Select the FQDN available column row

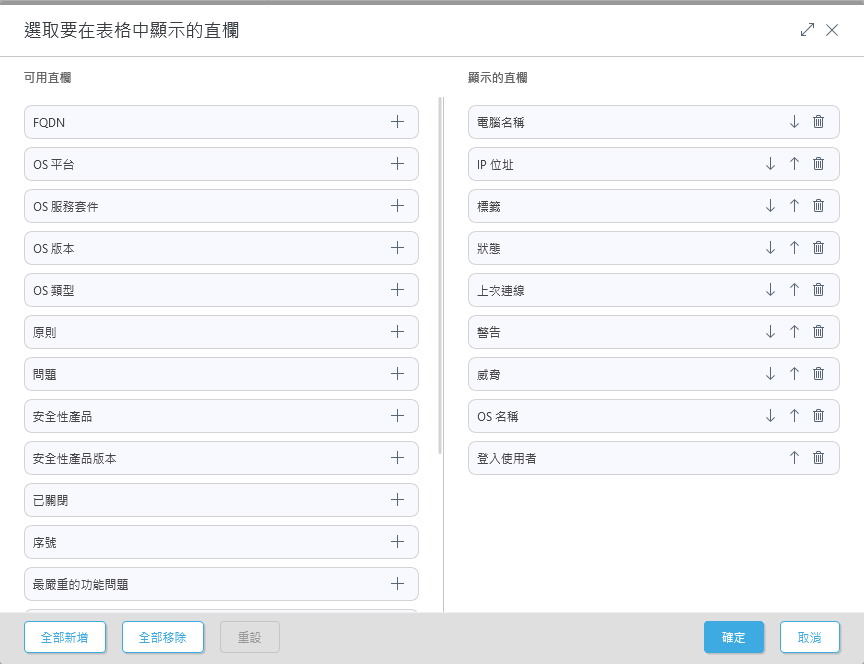click(x=221, y=122)
